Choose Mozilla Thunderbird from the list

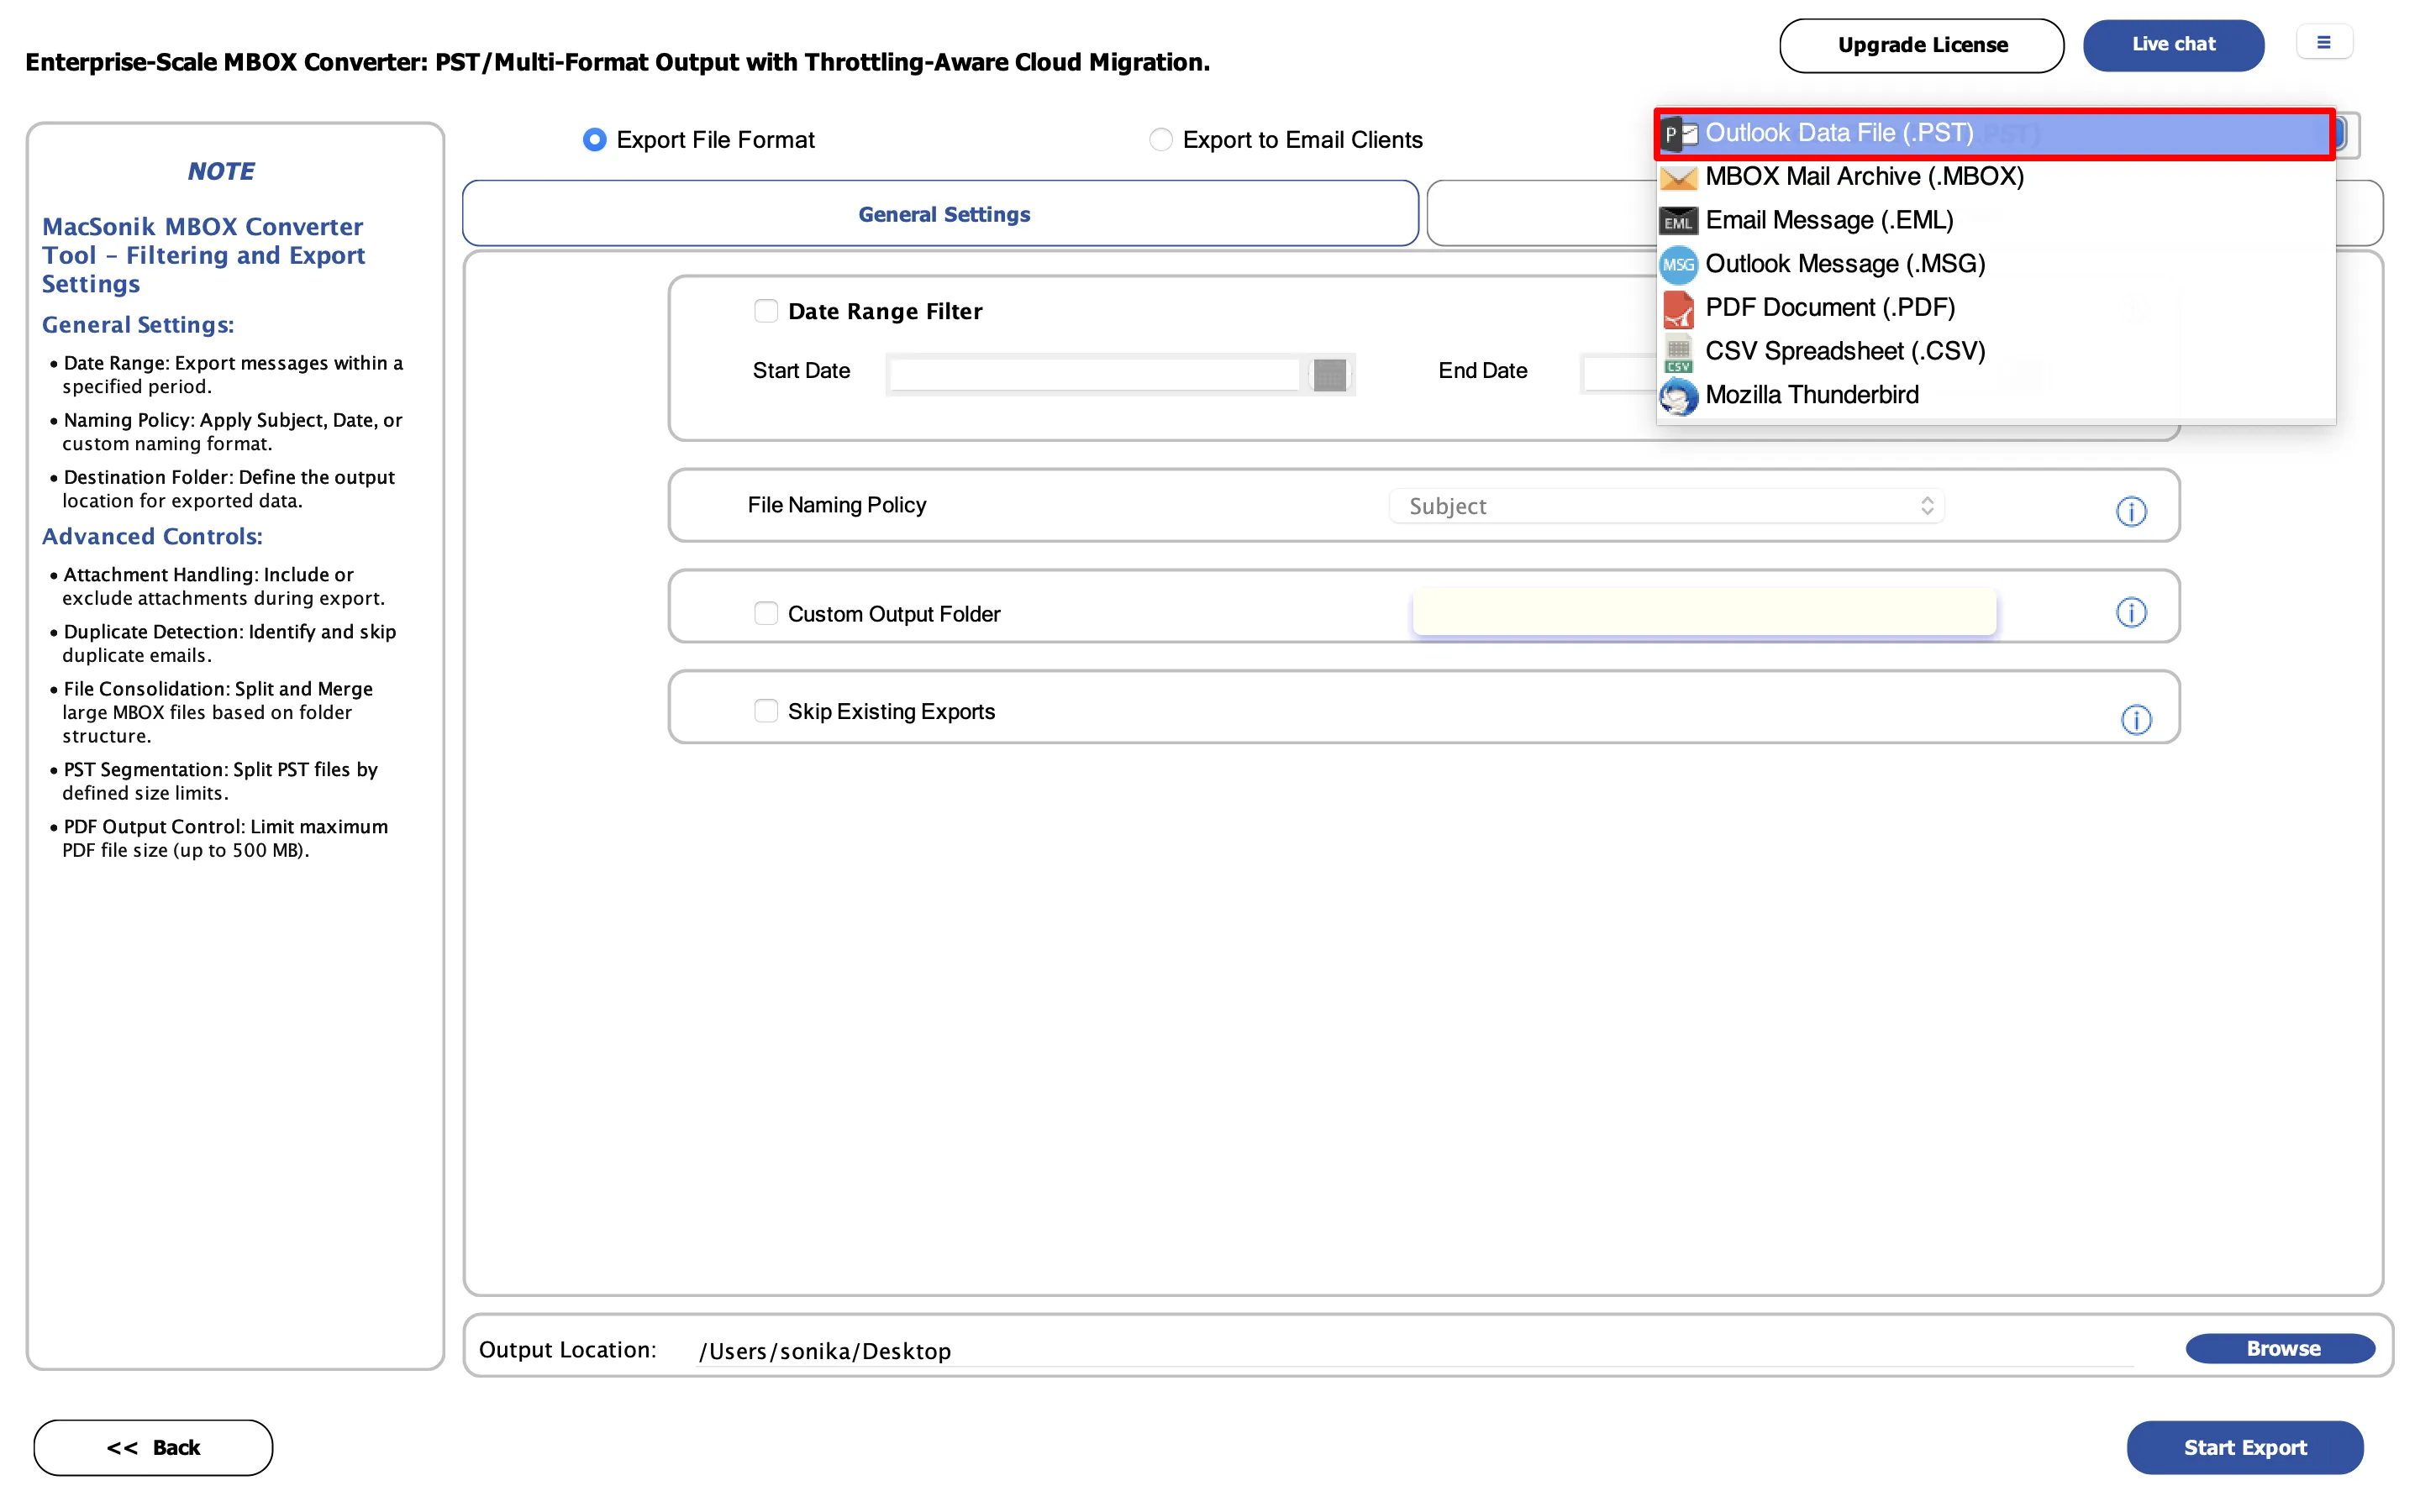[1995, 395]
